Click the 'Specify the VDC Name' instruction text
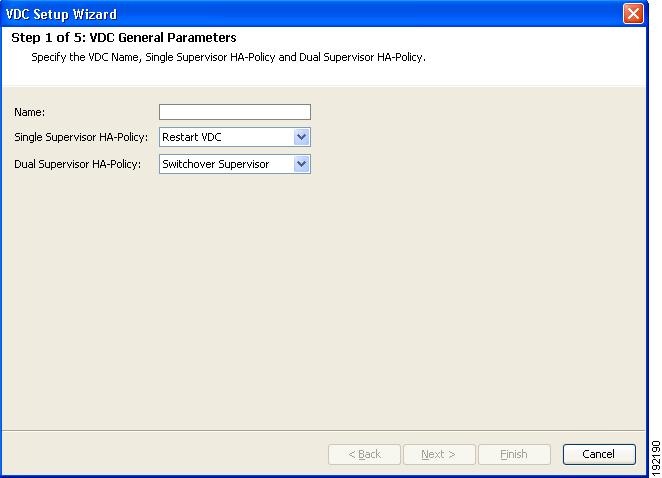Viewport: 662px width, 478px height. click(228, 57)
